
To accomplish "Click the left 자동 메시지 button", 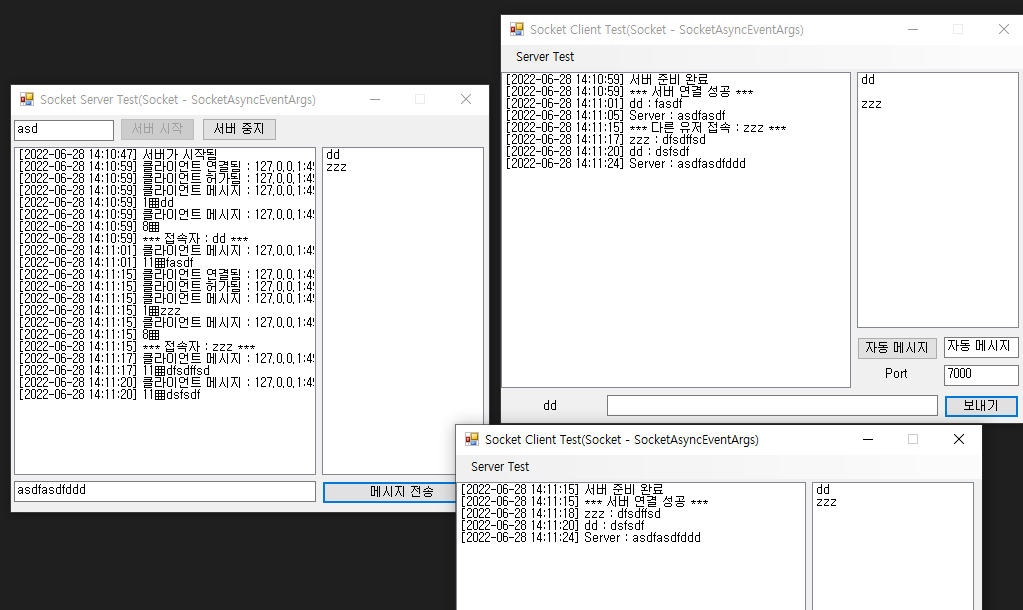I will (x=896, y=347).
